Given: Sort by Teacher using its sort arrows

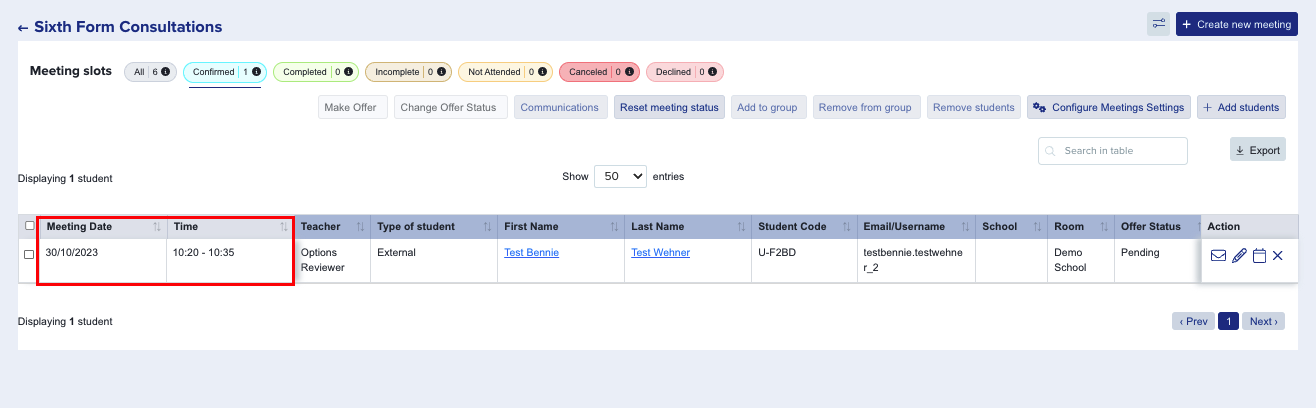Looking at the screenshot, I should [360, 227].
